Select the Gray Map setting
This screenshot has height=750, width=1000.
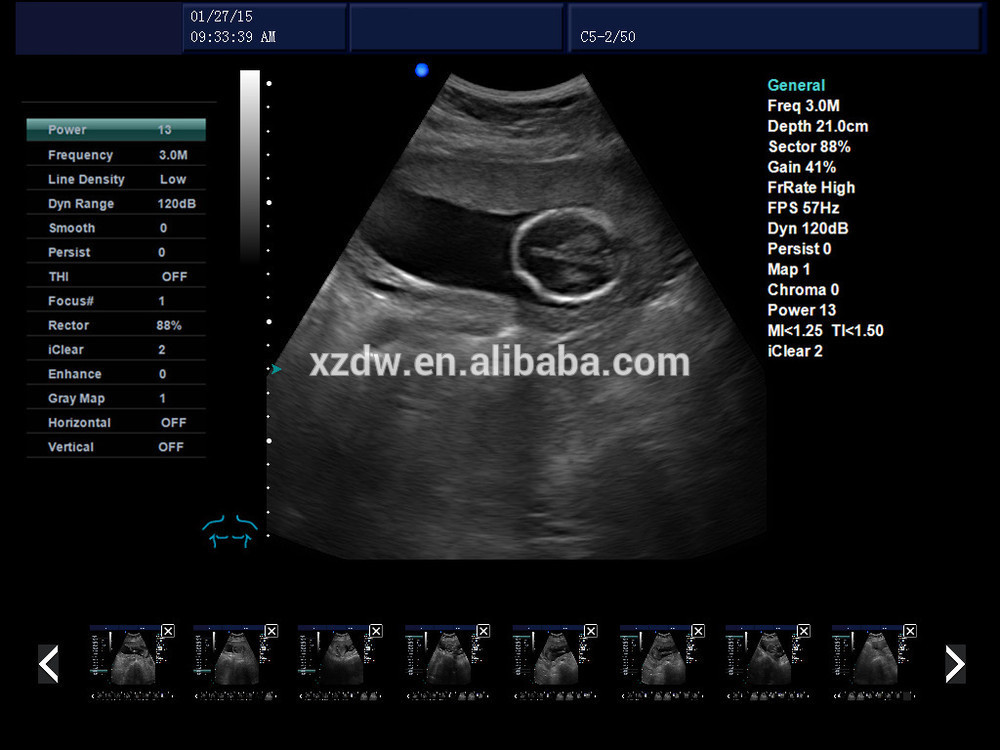coord(115,397)
